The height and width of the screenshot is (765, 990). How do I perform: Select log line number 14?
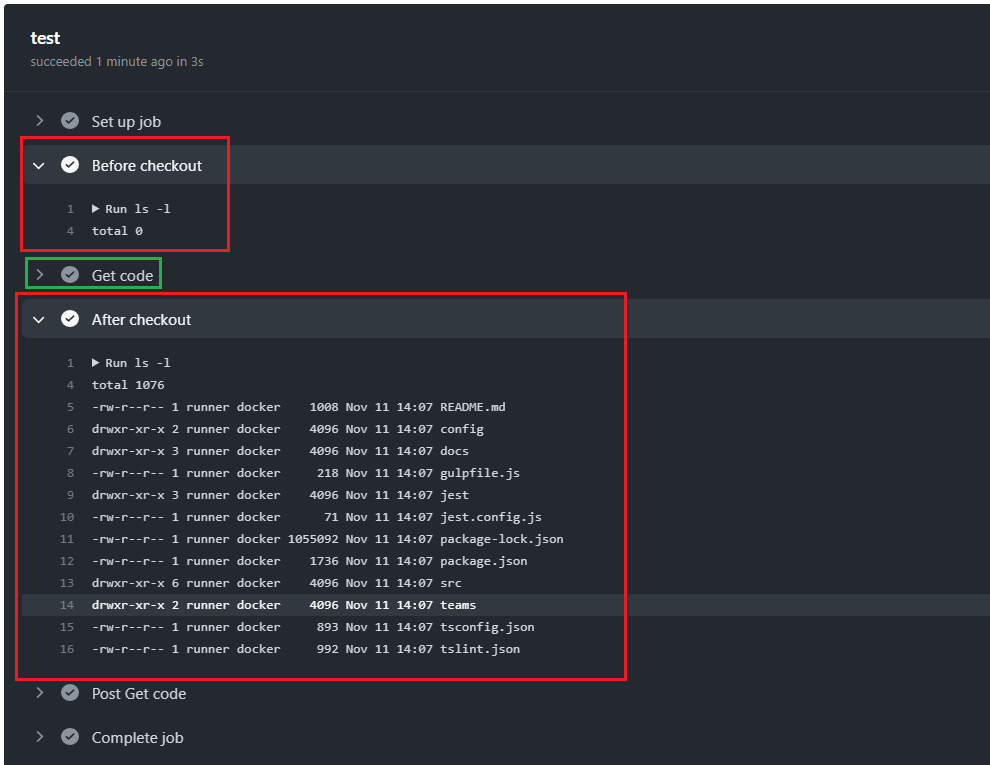67,605
